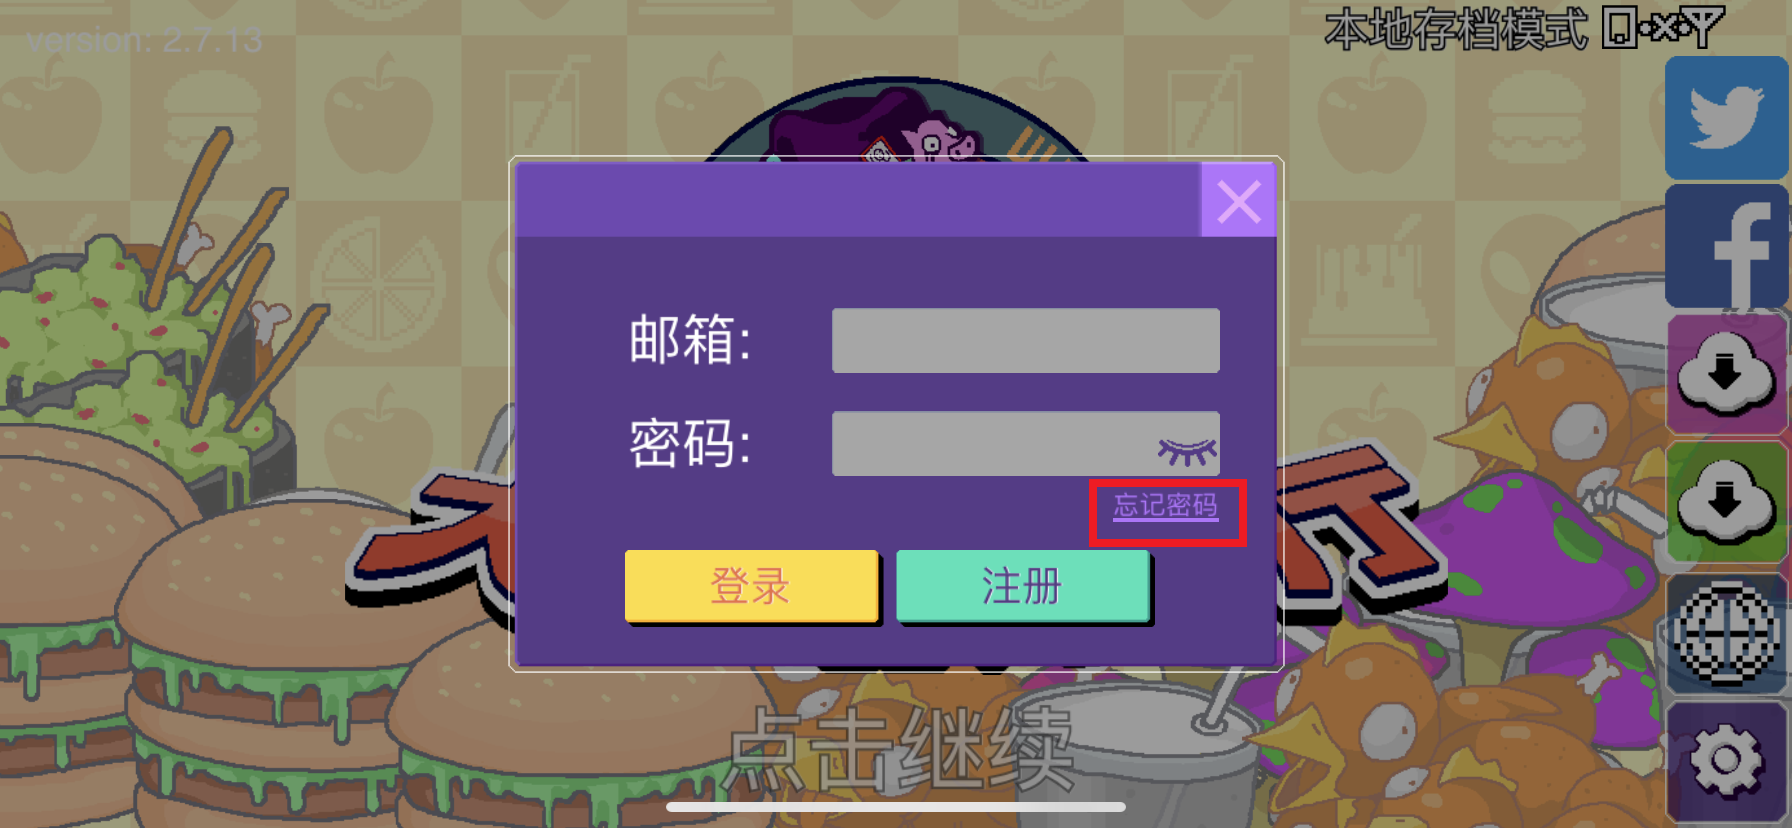
Task: Open language selection via globe icon
Action: (x=1727, y=632)
